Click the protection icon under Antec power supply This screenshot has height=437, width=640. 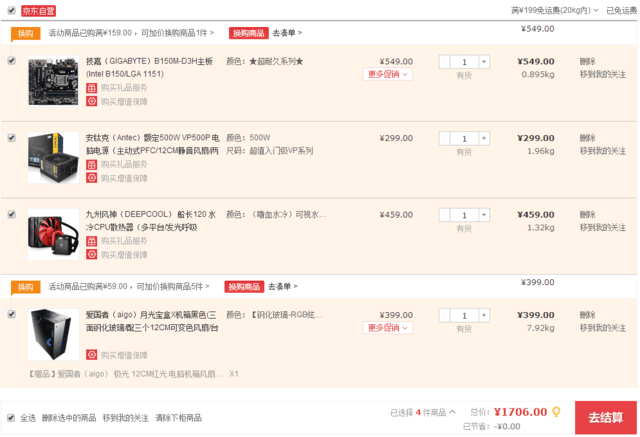click(91, 178)
